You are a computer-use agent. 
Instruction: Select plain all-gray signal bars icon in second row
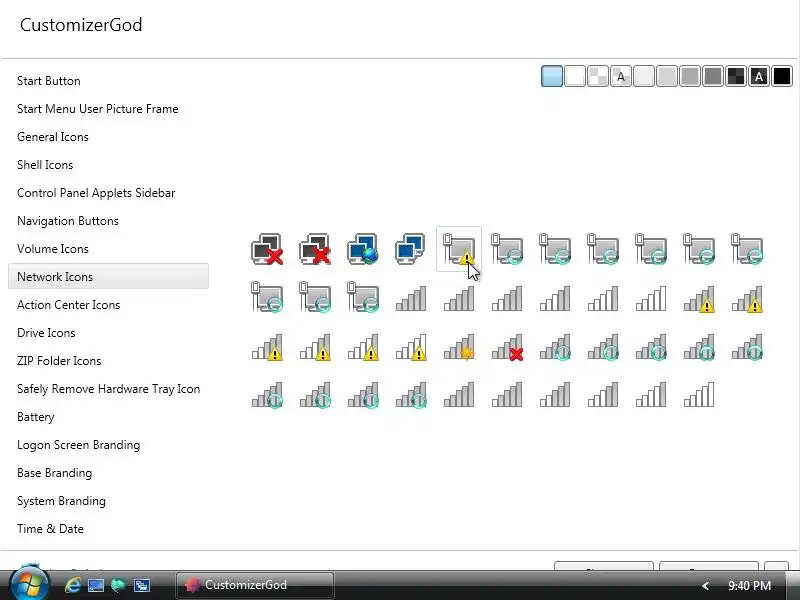(411, 299)
